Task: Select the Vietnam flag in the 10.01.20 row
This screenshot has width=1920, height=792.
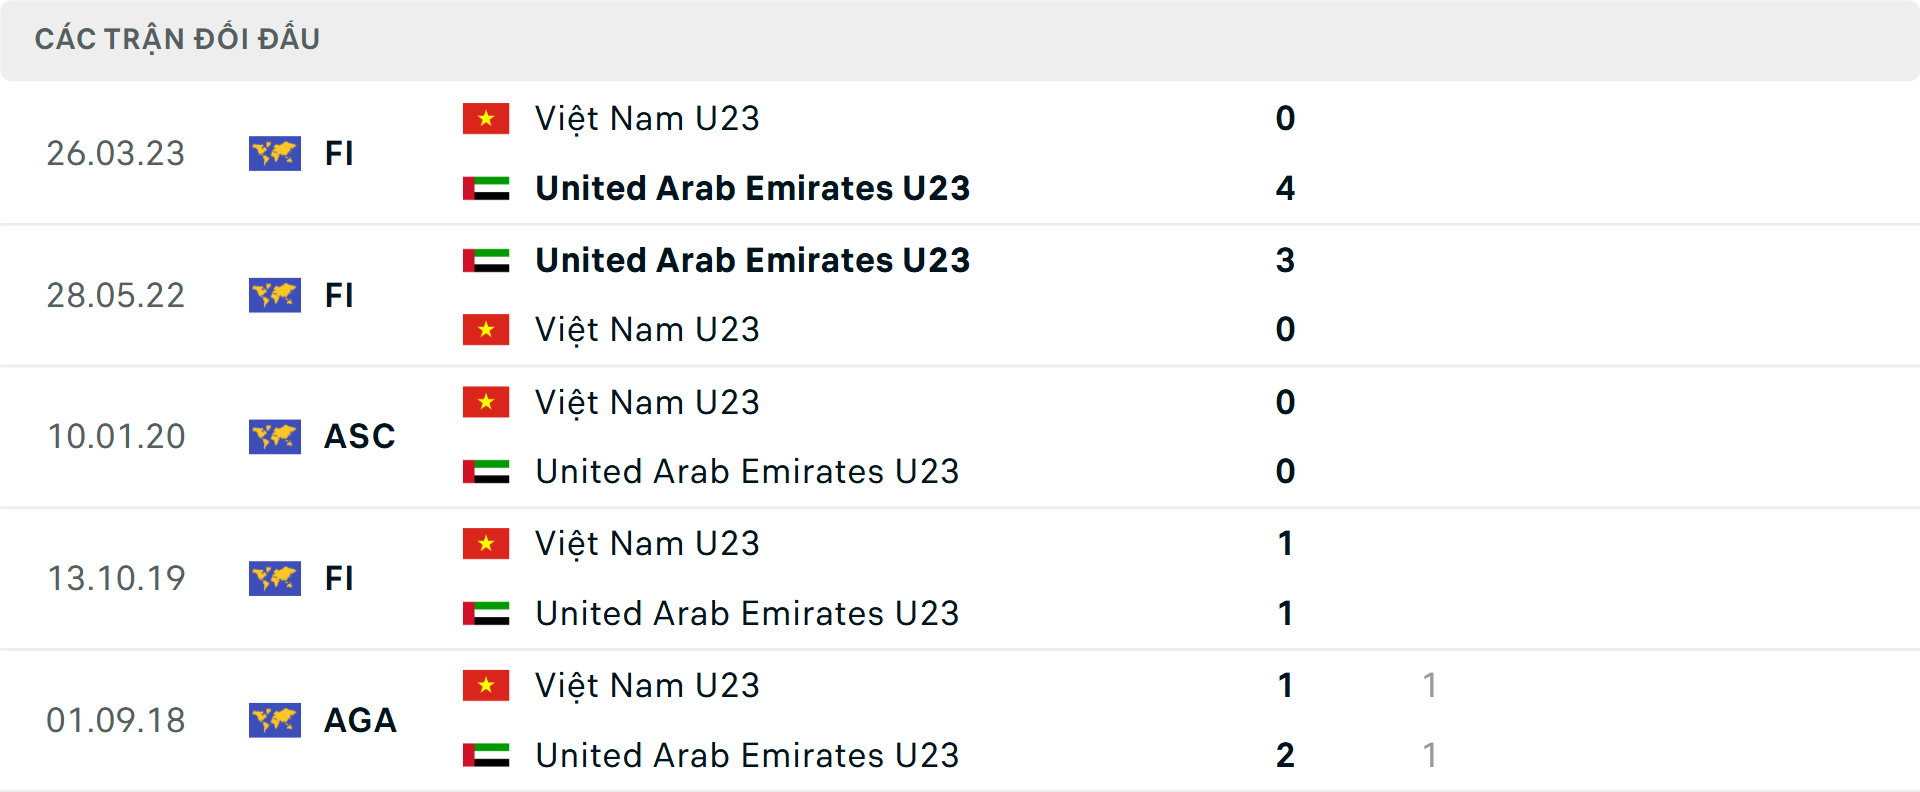Action: pos(486,402)
